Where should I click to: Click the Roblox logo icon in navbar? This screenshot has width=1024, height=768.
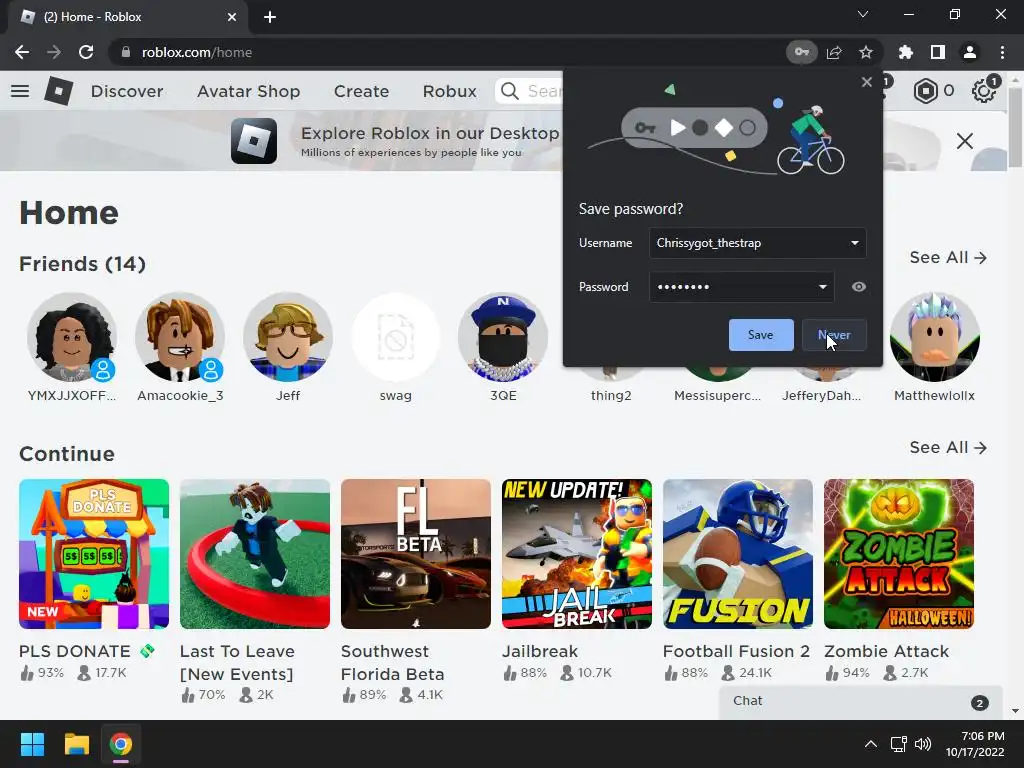[x=59, y=91]
